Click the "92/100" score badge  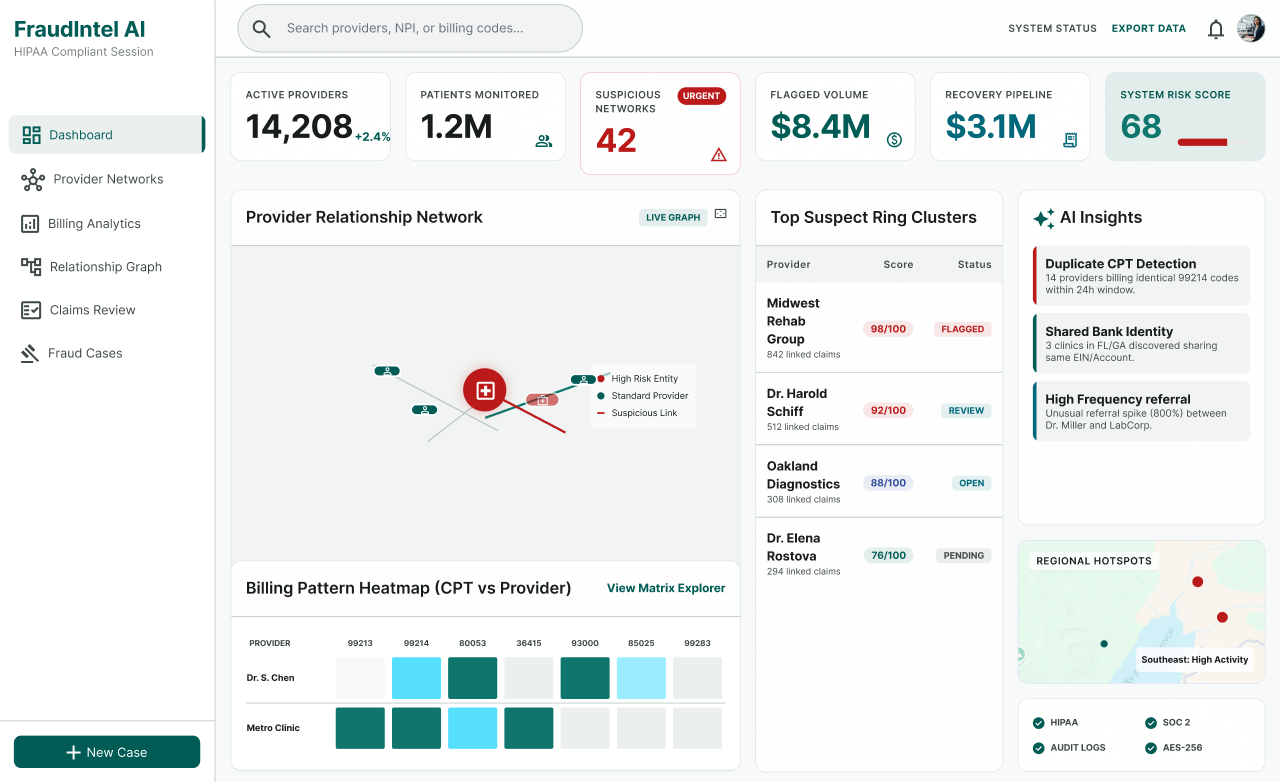point(888,410)
